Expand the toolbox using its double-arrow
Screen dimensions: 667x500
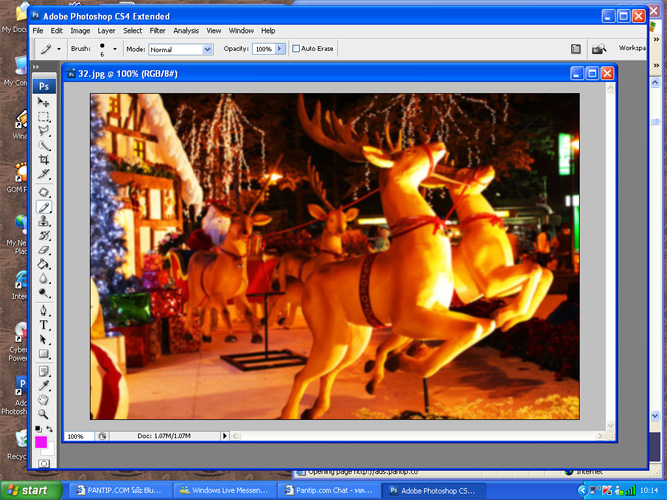point(36,67)
